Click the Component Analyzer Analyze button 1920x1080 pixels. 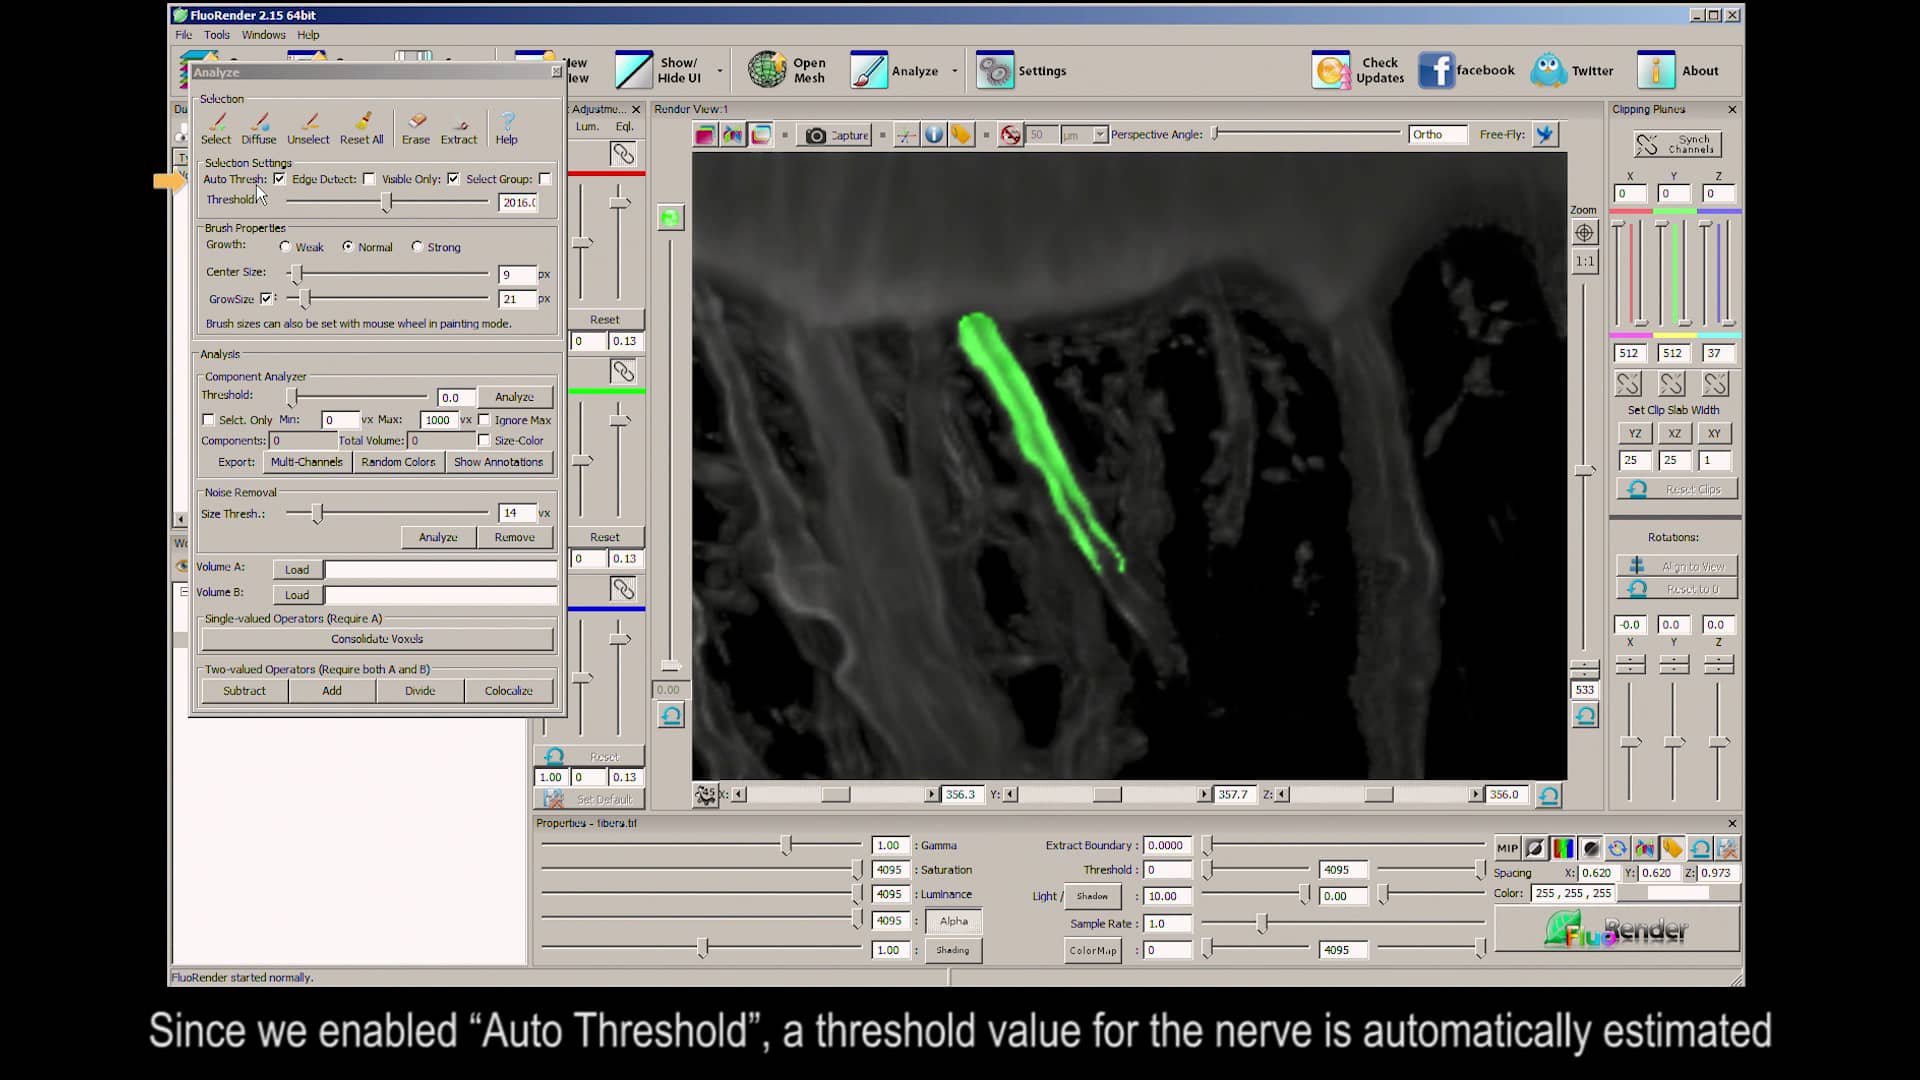coord(514,397)
